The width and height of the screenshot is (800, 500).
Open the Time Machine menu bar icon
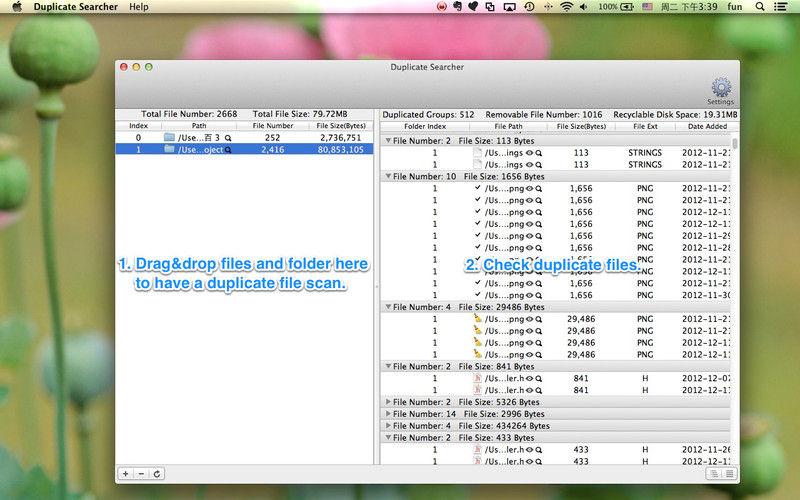[529, 7]
